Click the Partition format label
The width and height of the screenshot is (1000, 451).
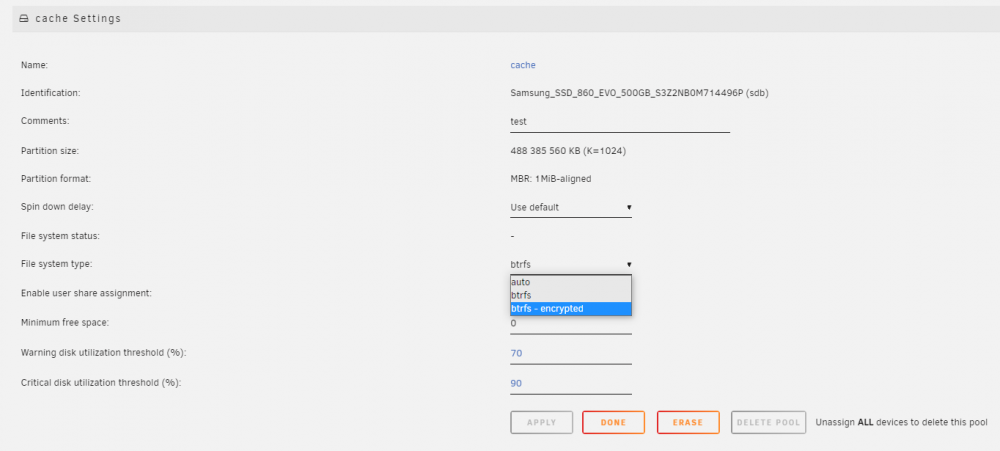pyautogui.click(x=56, y=179)
